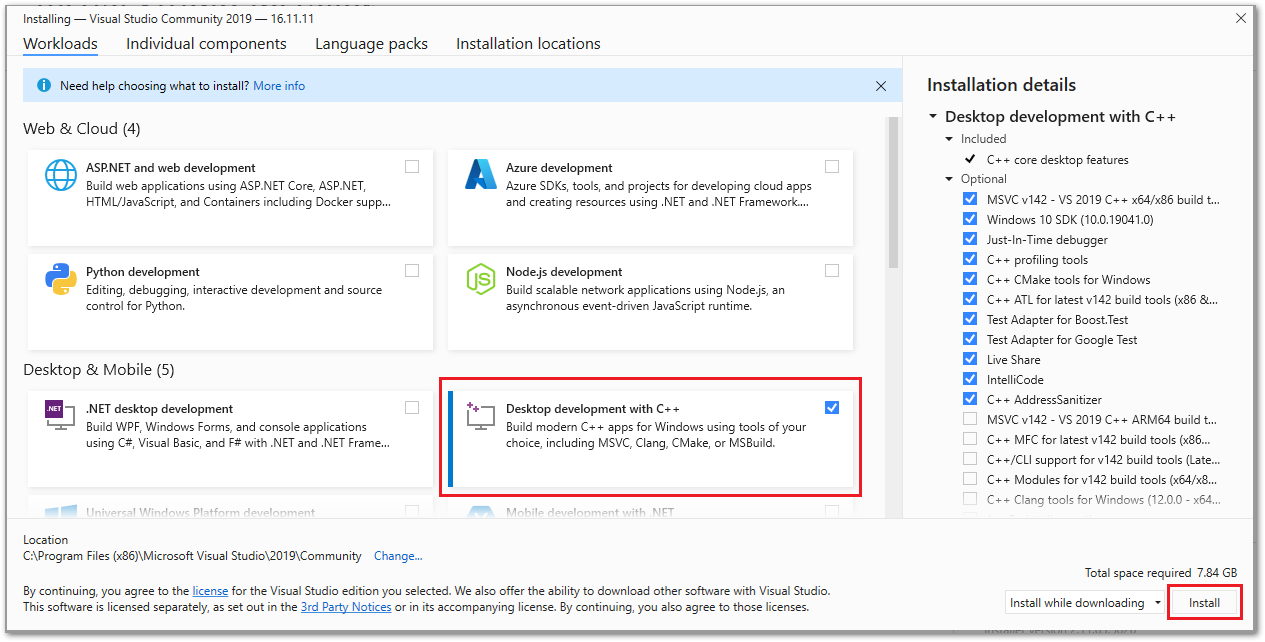Select the Node.js development workload card
The width and height of the screenshot is (1265, 642).
tap(650, 302)
